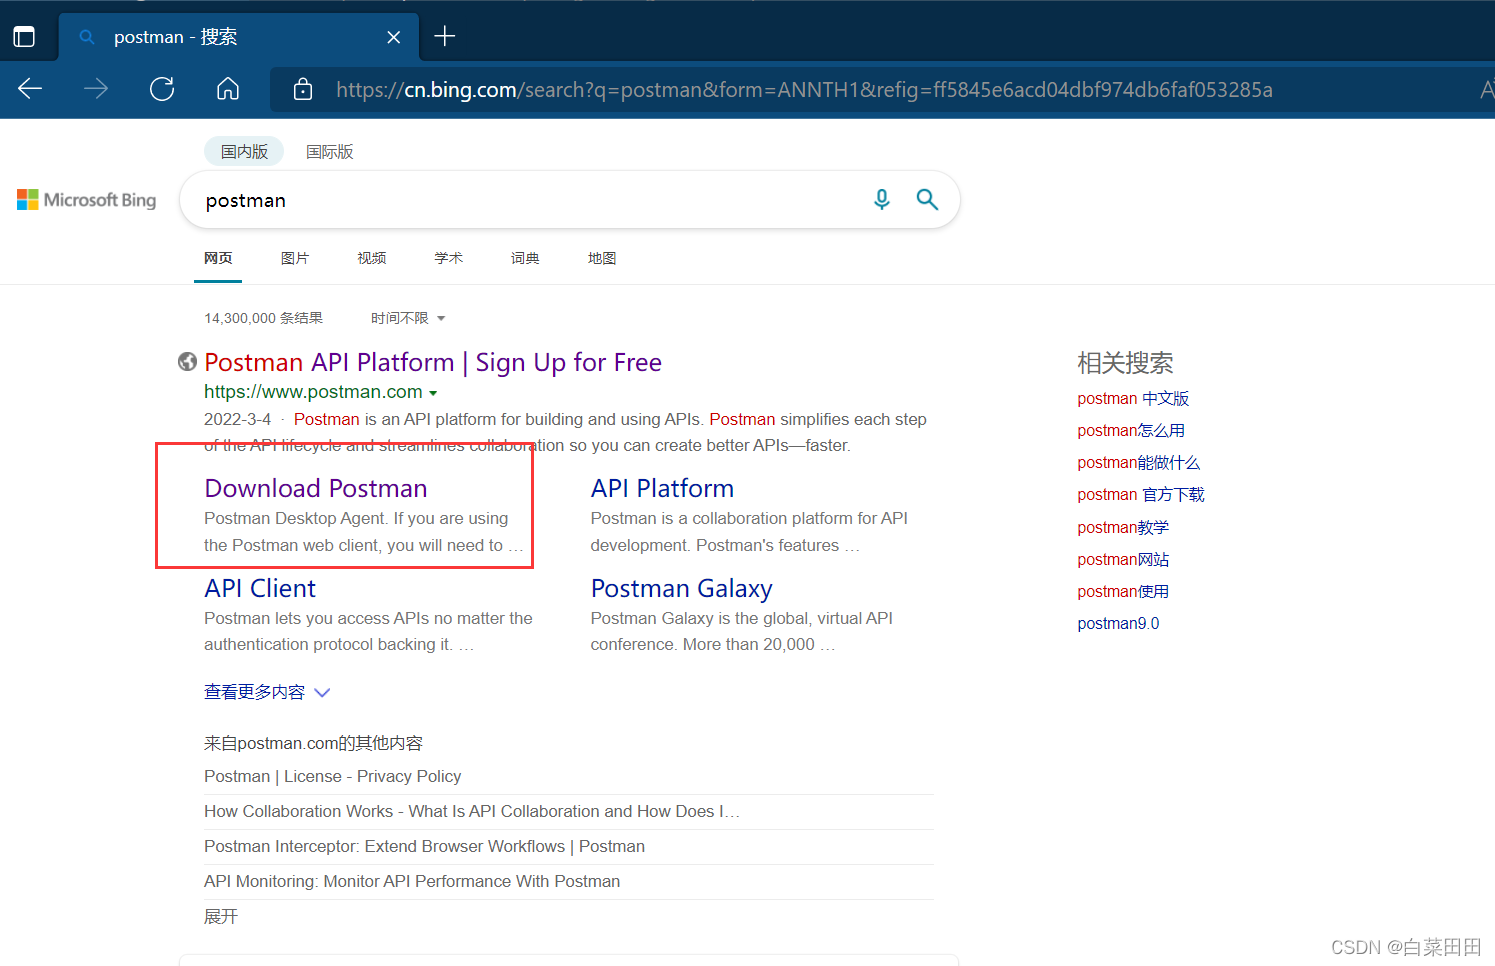Expand postman.com URL dropdown arrow
1495x966 pixels.
(433, 393)
